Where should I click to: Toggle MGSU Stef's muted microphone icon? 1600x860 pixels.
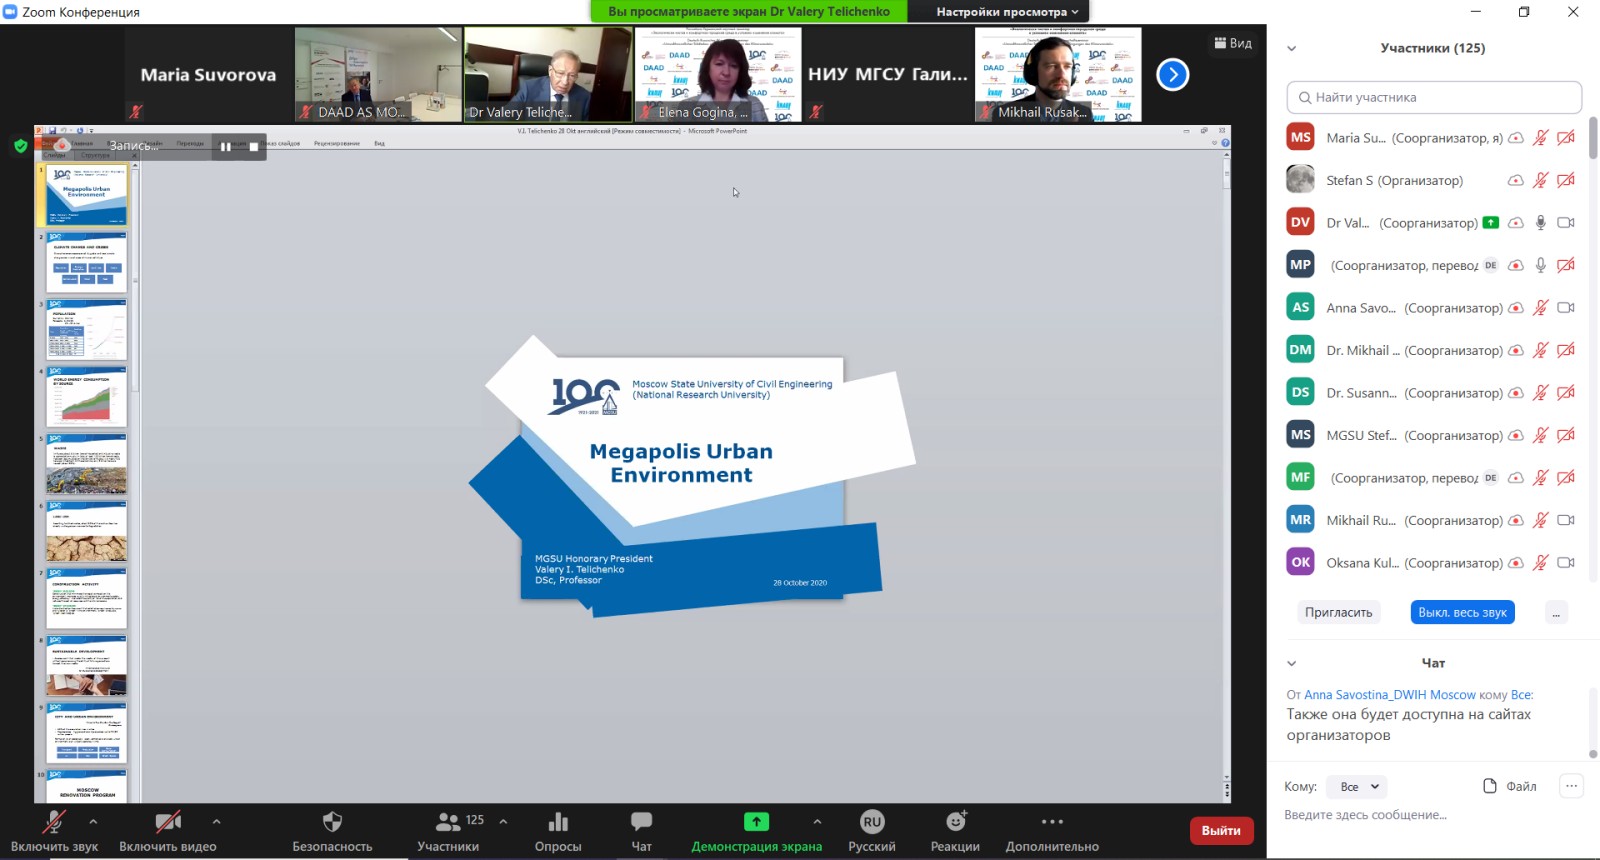coord(1541,435)
